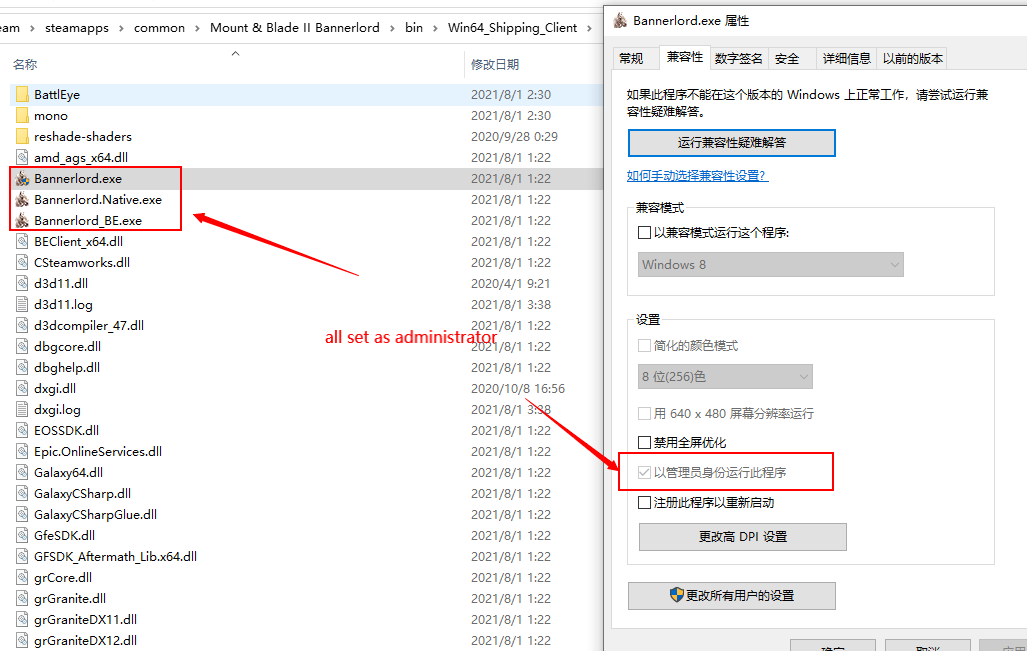Click the Bannerlord.Native.exe application icon

coord(22,199)
